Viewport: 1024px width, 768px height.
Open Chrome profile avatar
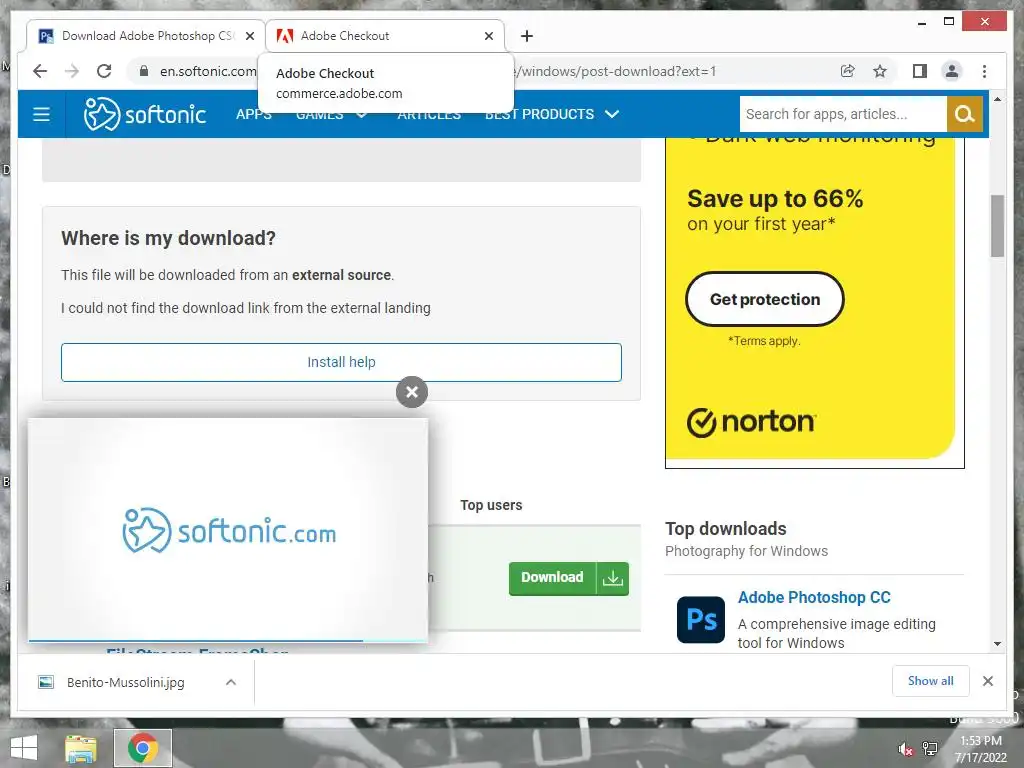point(952,71)
